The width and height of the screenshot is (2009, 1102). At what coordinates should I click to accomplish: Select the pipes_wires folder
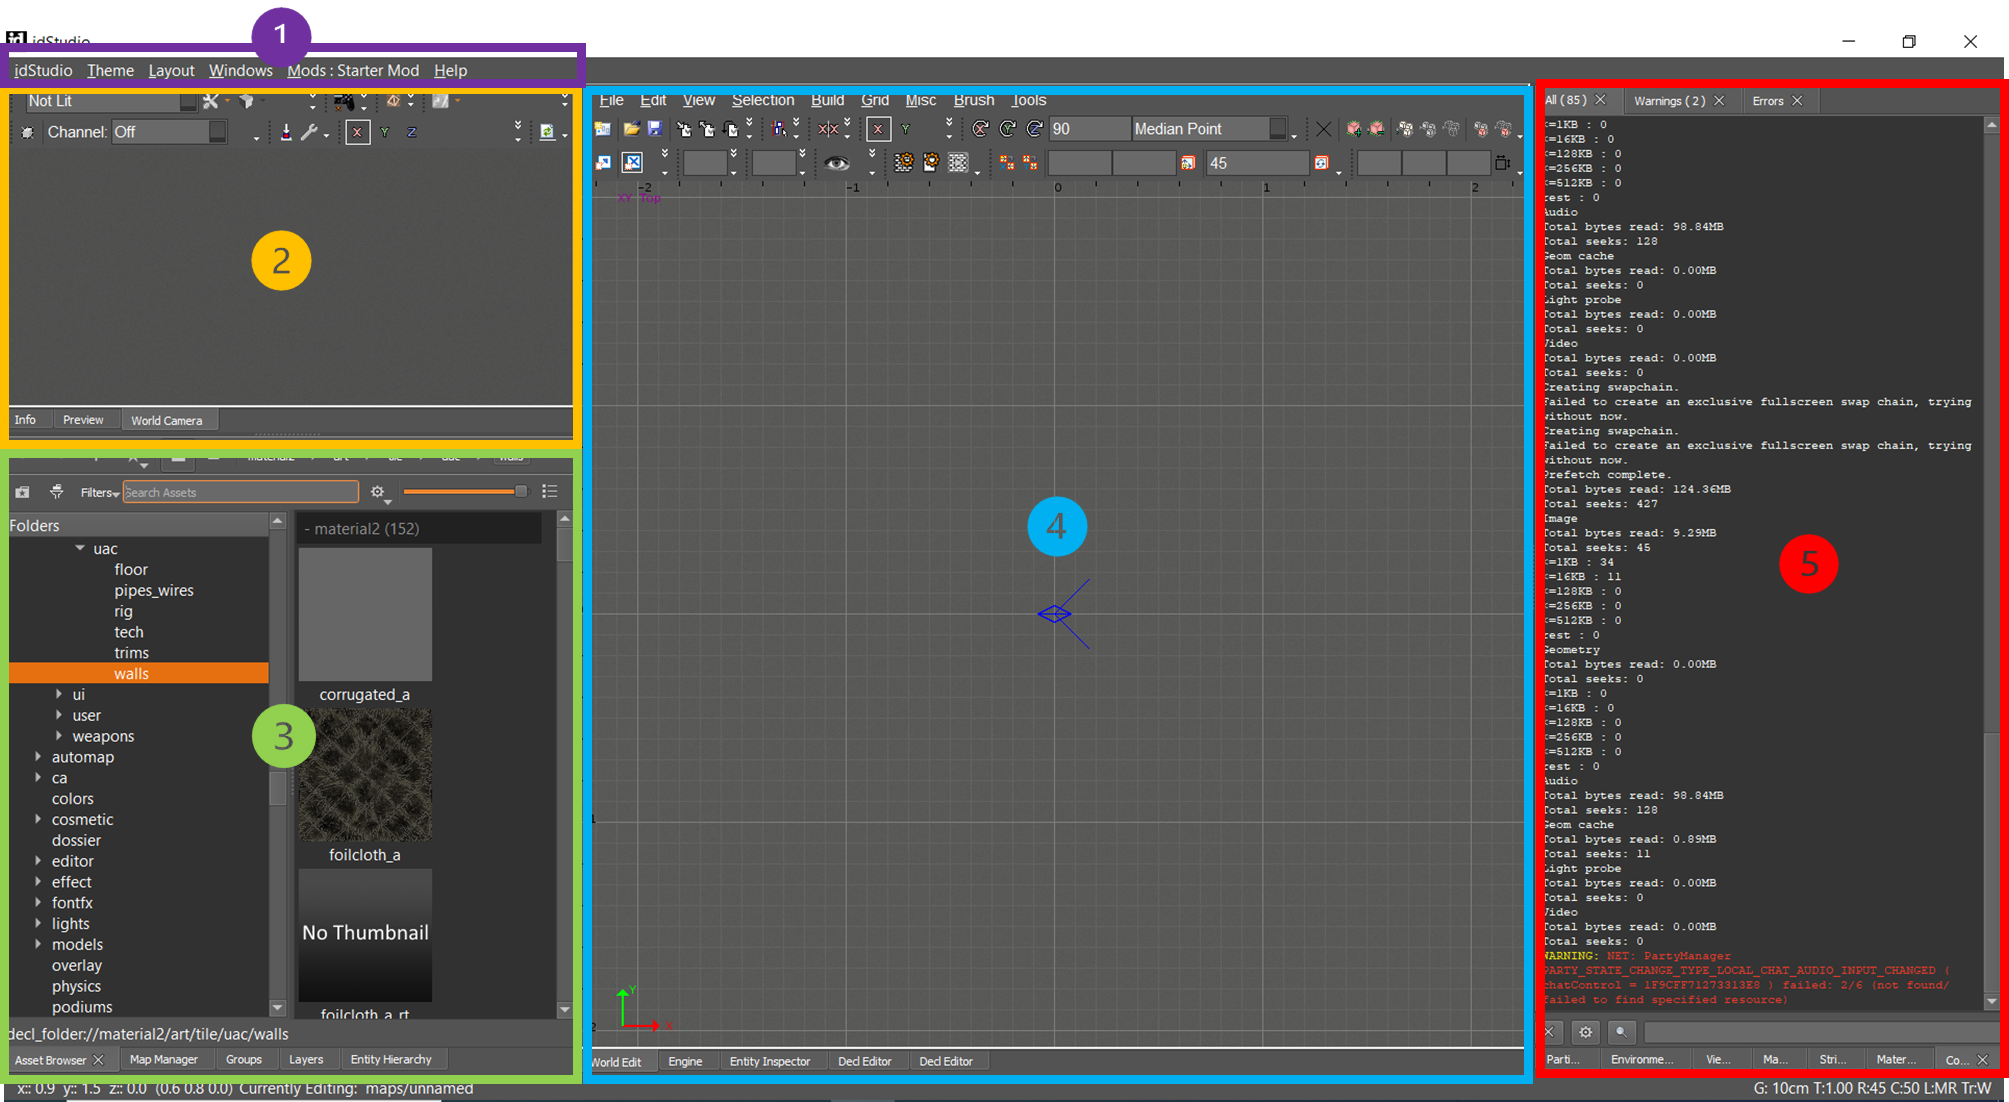click(154, 590)
